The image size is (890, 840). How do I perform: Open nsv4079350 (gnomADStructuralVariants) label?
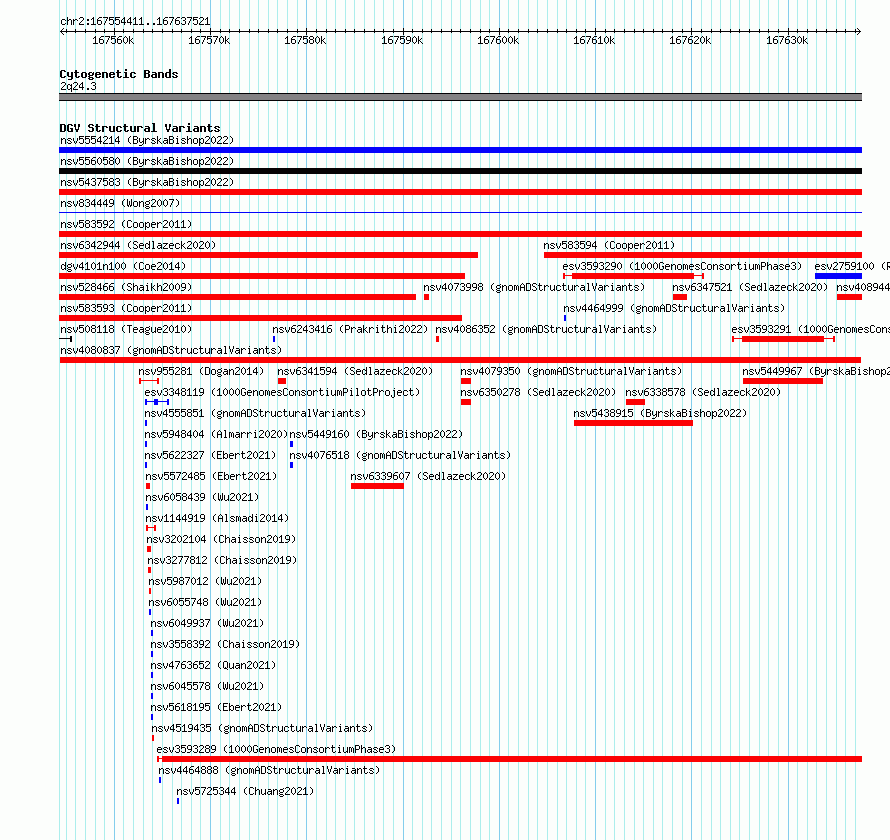pyautogui.click(x=571, y=371)
